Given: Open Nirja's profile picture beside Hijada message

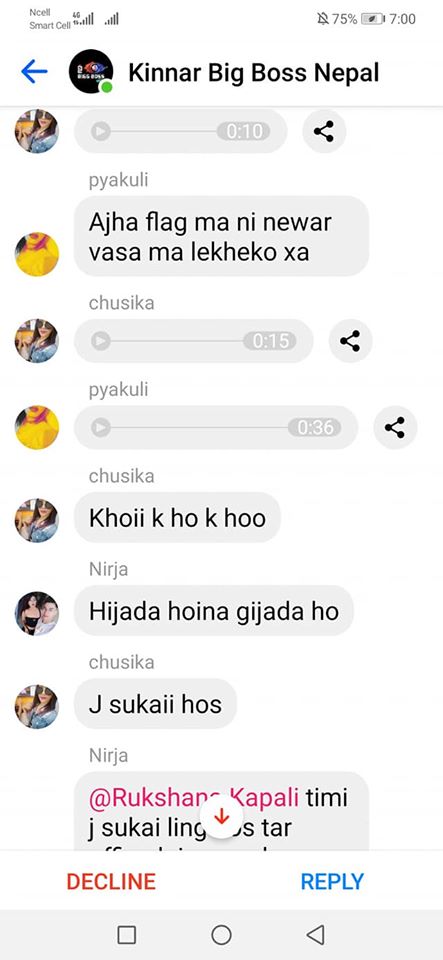Looking at the screenshot, I should point(37,613).
